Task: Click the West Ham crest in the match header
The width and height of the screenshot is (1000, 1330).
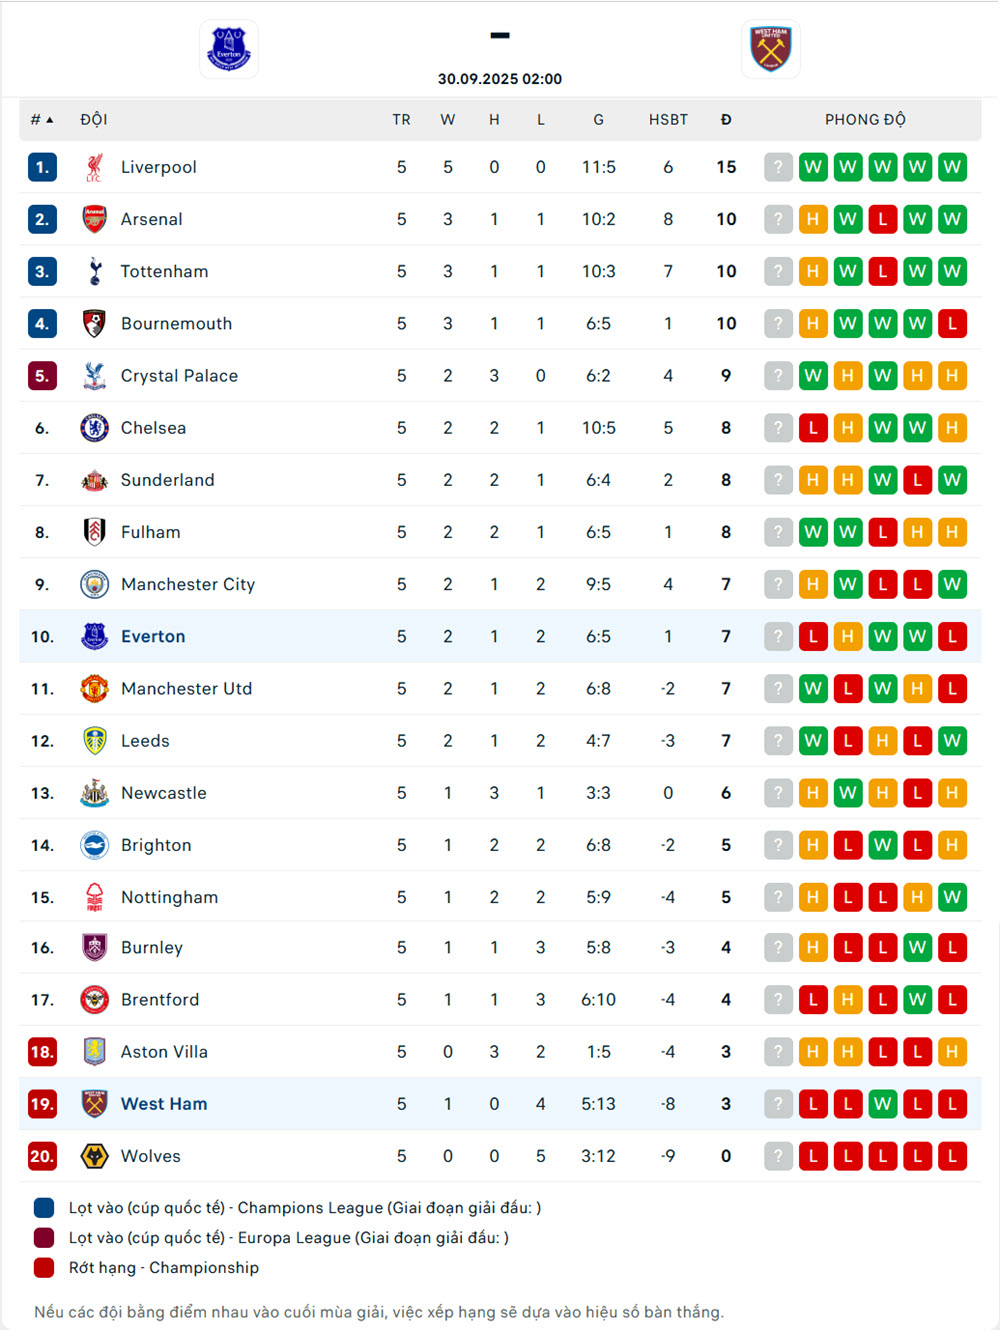Action: point(770,49)
